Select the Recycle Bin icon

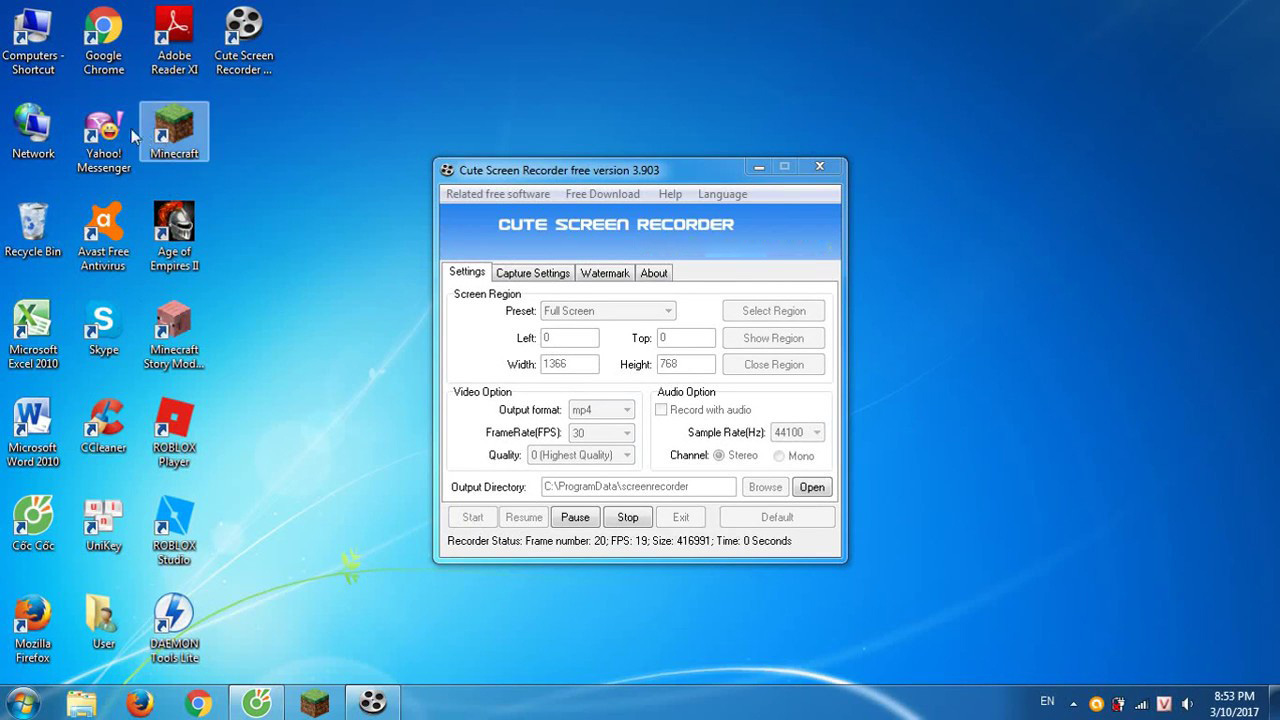click(x=33, y=230)
